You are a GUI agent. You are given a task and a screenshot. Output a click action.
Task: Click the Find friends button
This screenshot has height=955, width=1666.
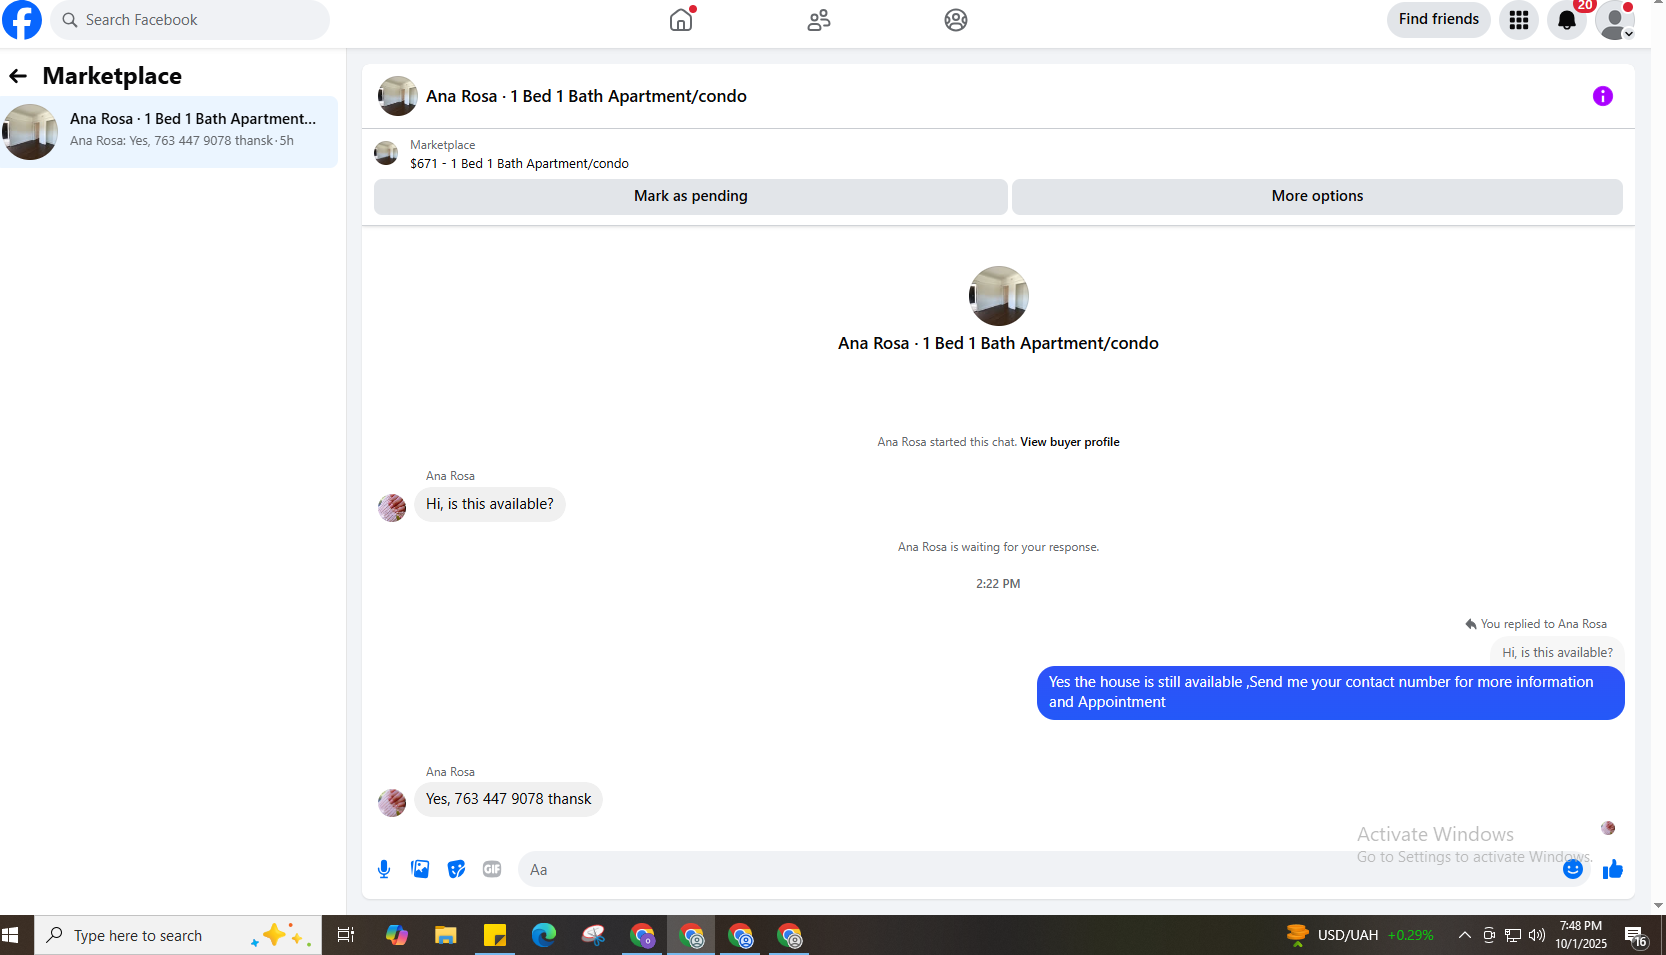coord(1438,19)
